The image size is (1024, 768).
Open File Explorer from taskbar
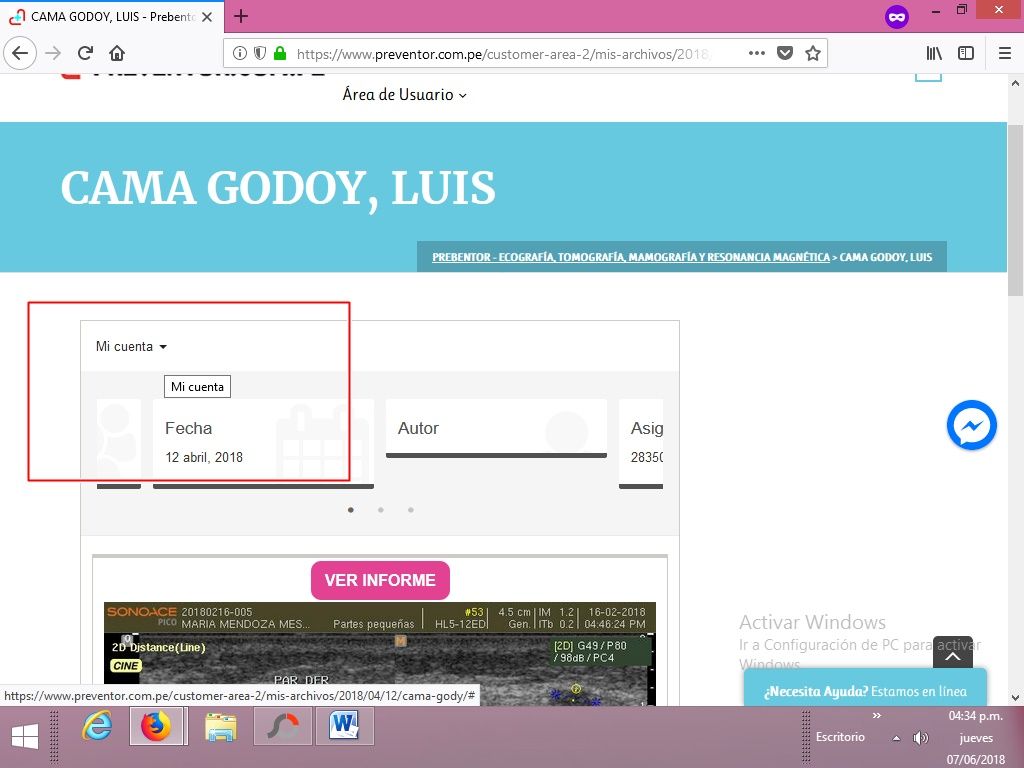click(x=221, y=726)
